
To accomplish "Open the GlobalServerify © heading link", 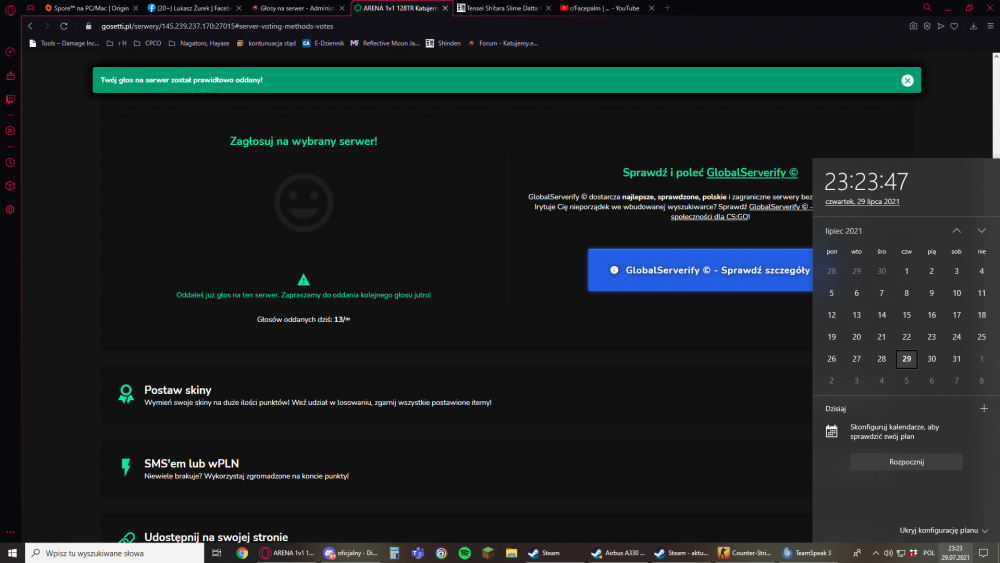I will (752, 173).
